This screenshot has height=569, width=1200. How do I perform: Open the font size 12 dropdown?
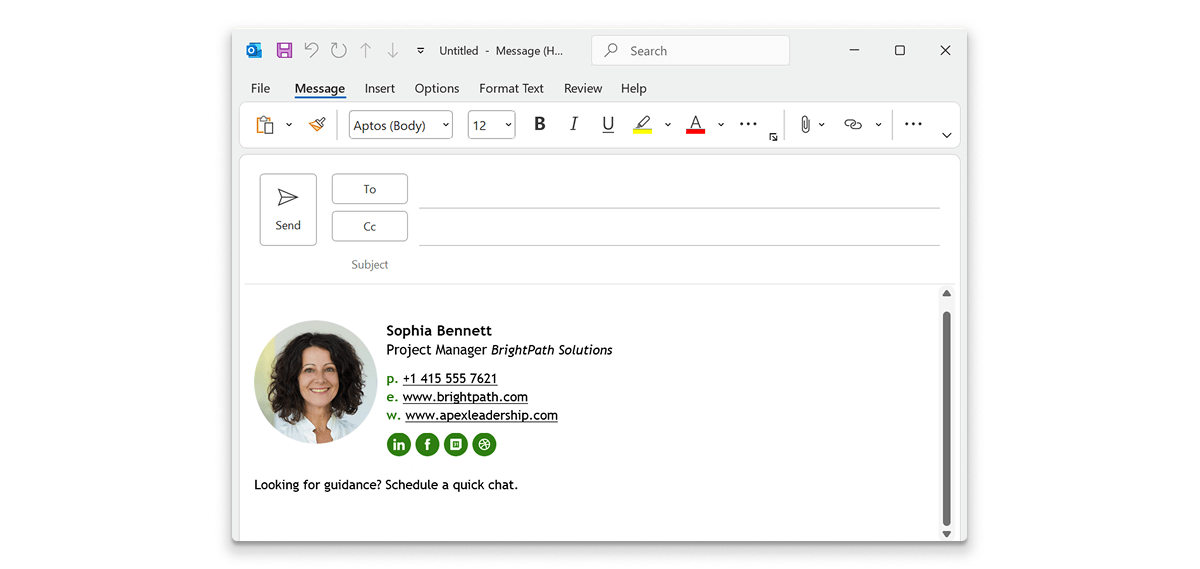click(x=491, y=125)
